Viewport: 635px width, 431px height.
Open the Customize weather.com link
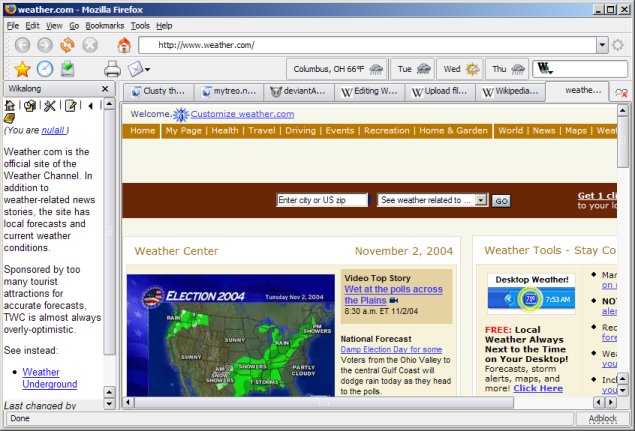click(242, 114)
